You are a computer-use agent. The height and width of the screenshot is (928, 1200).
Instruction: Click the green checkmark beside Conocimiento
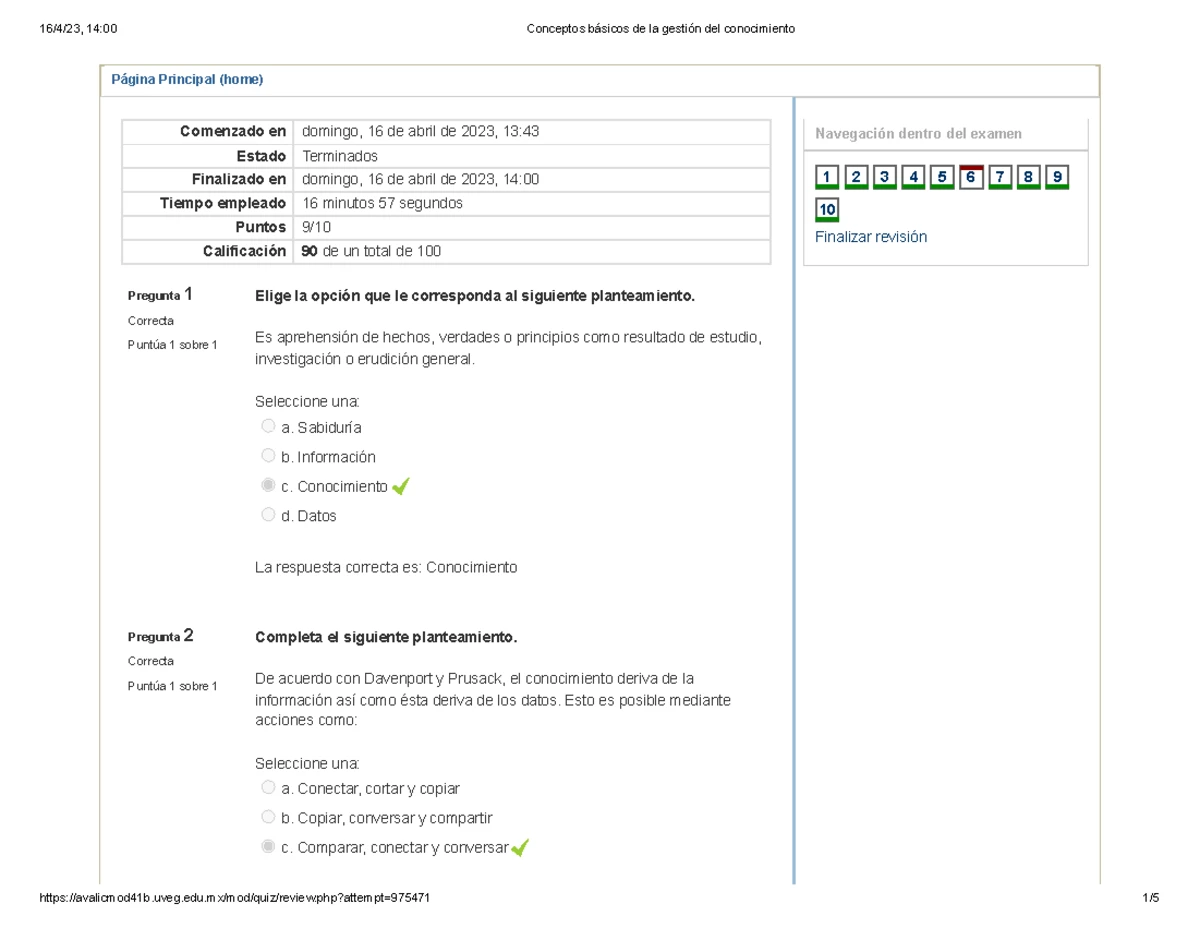(400, 487)
